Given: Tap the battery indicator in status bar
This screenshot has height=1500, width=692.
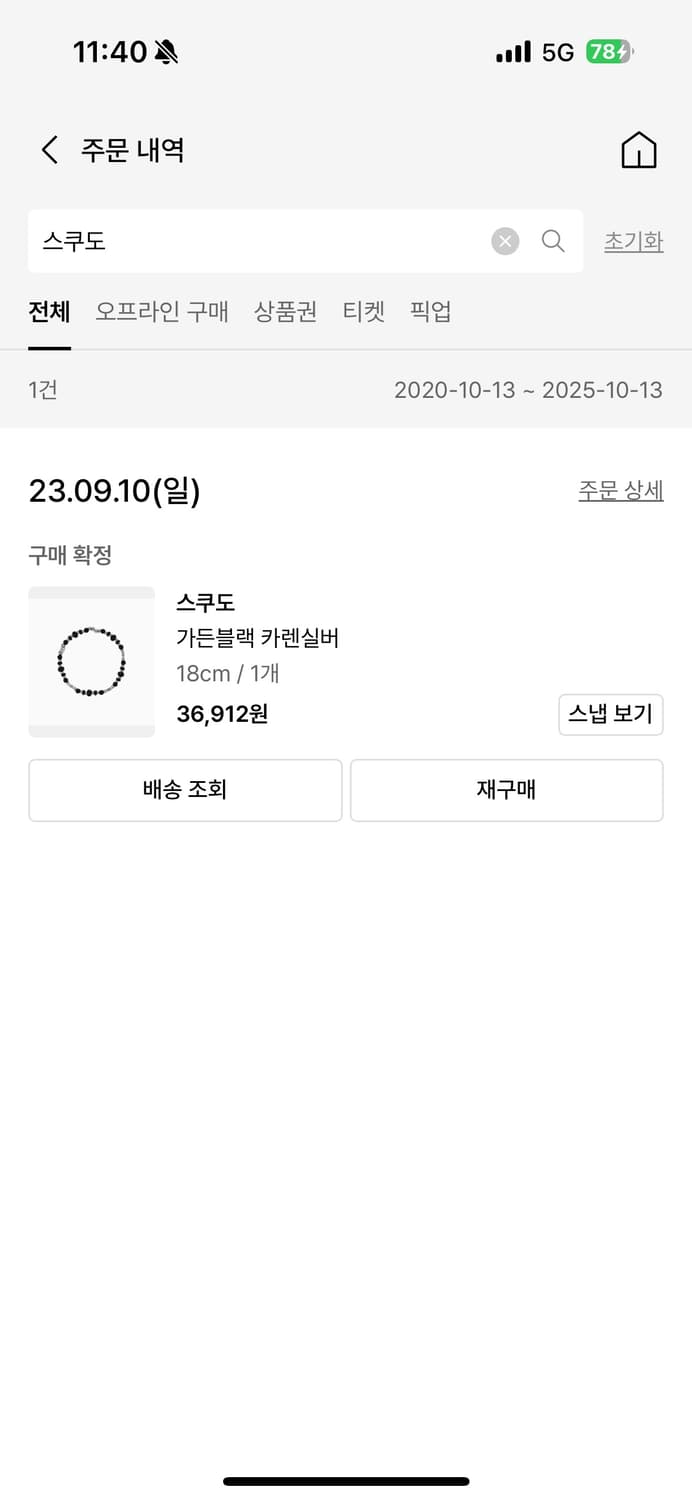Looking at the screenshot, I should click(609, 52).
